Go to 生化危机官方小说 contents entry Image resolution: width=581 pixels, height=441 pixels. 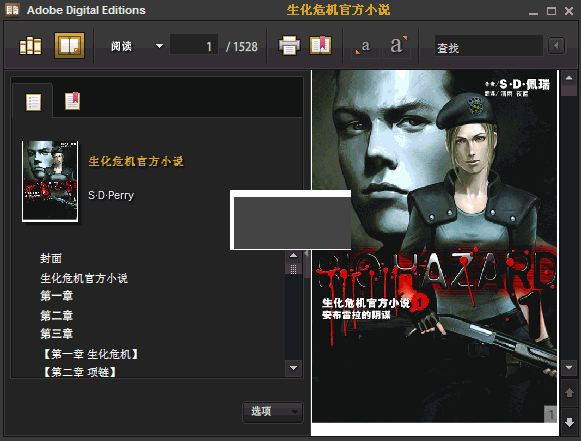pyautogui.click(x=84, y=278)
